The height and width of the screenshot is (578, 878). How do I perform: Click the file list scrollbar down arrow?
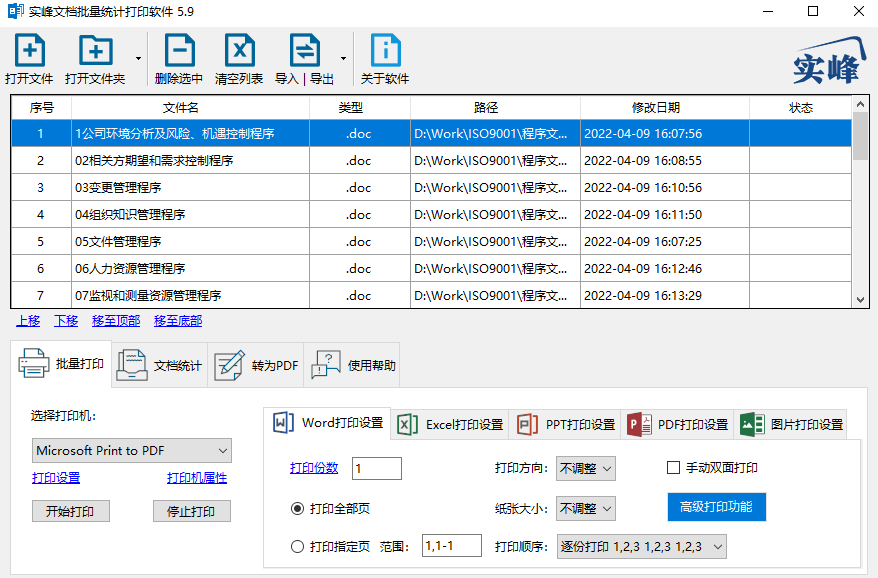click(x=861, y=300)
